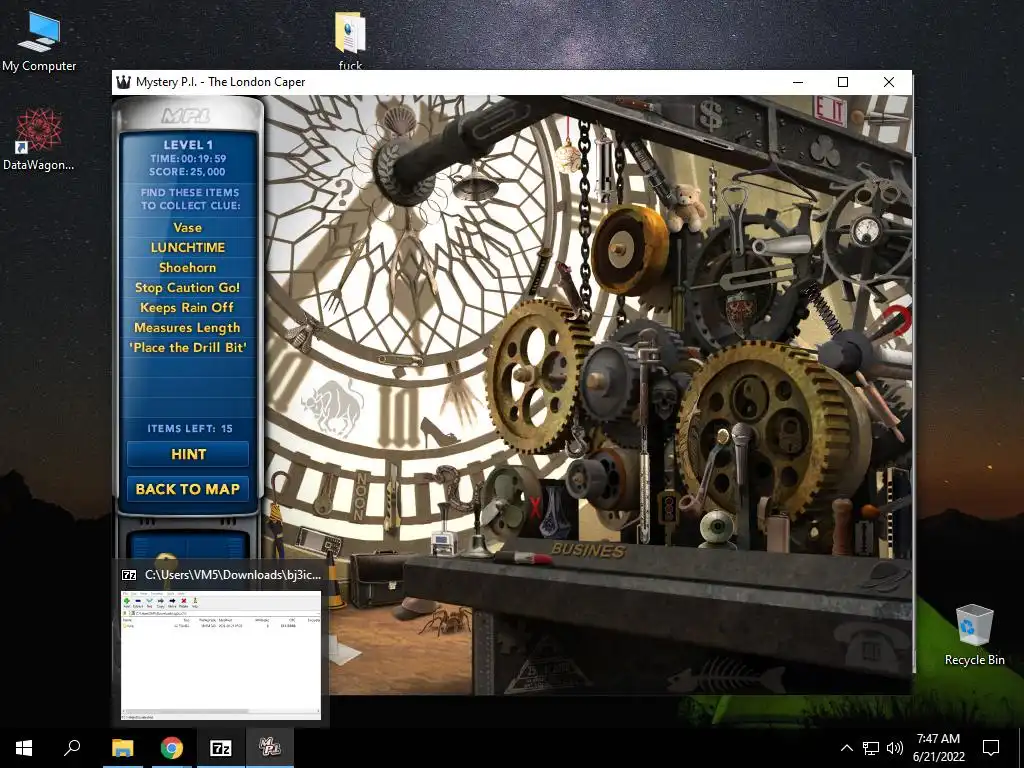
Task: Click the red X mark
Action: tap(536, 509)
